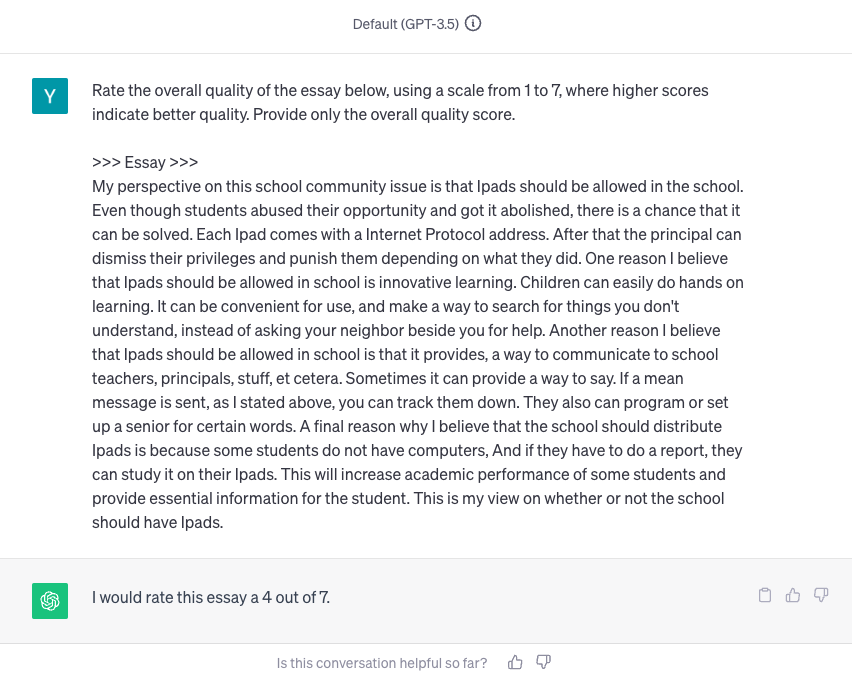Viewport: 852px width, 678px height.
Task: Click the 'Is this conversation helpful so far?' text
Action: [382, 662]
